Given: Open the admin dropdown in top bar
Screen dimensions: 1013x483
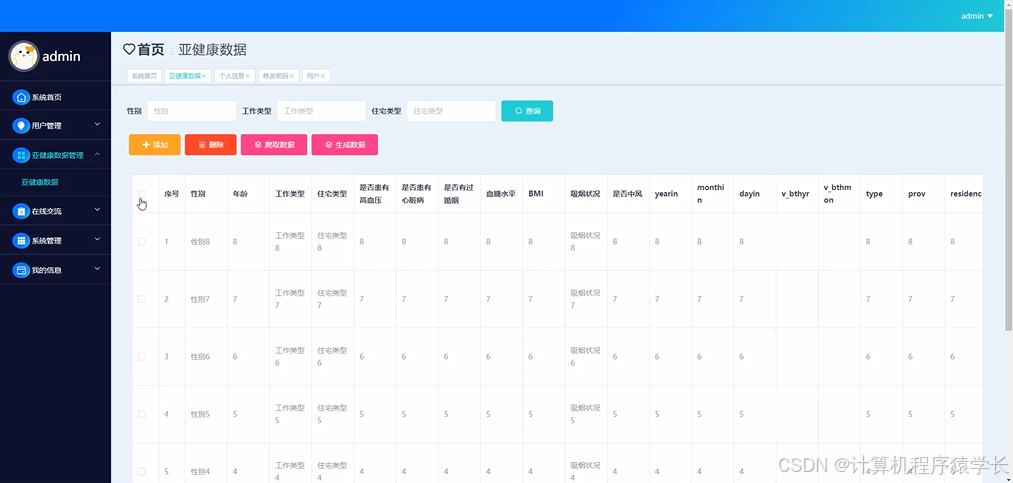Looking at the screenshot, I should point(977,16).
